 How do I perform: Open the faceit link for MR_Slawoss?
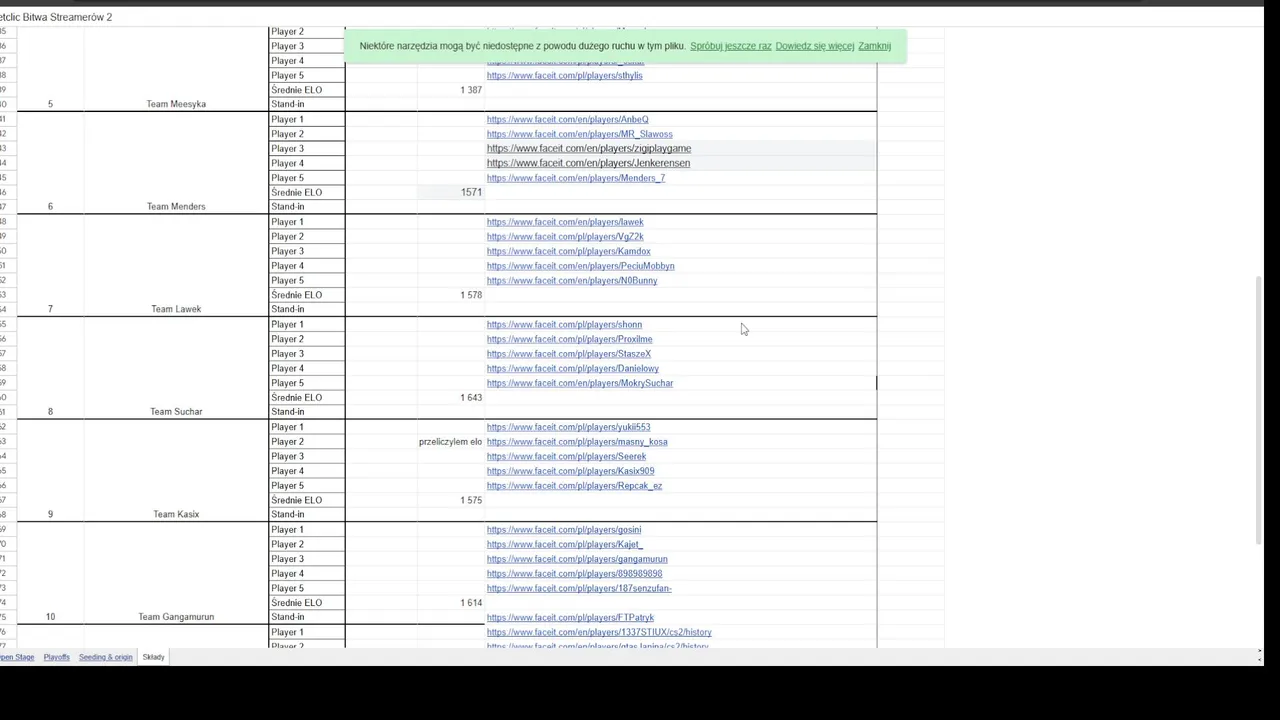579,134
